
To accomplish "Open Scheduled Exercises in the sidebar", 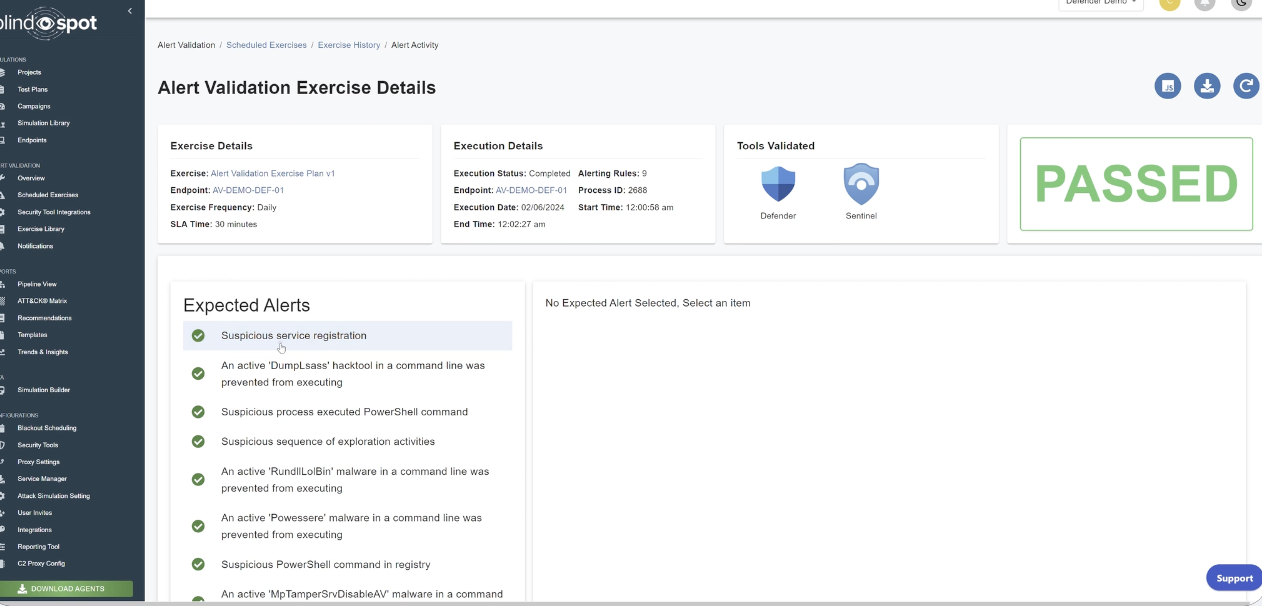I will pyautogui.click(x=47, y=195).
